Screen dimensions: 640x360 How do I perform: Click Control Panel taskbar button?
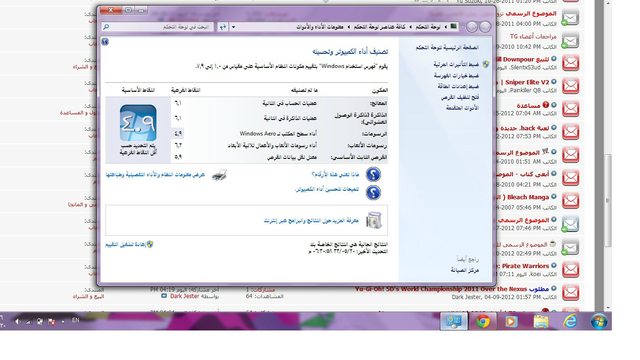tap(454, 322)
